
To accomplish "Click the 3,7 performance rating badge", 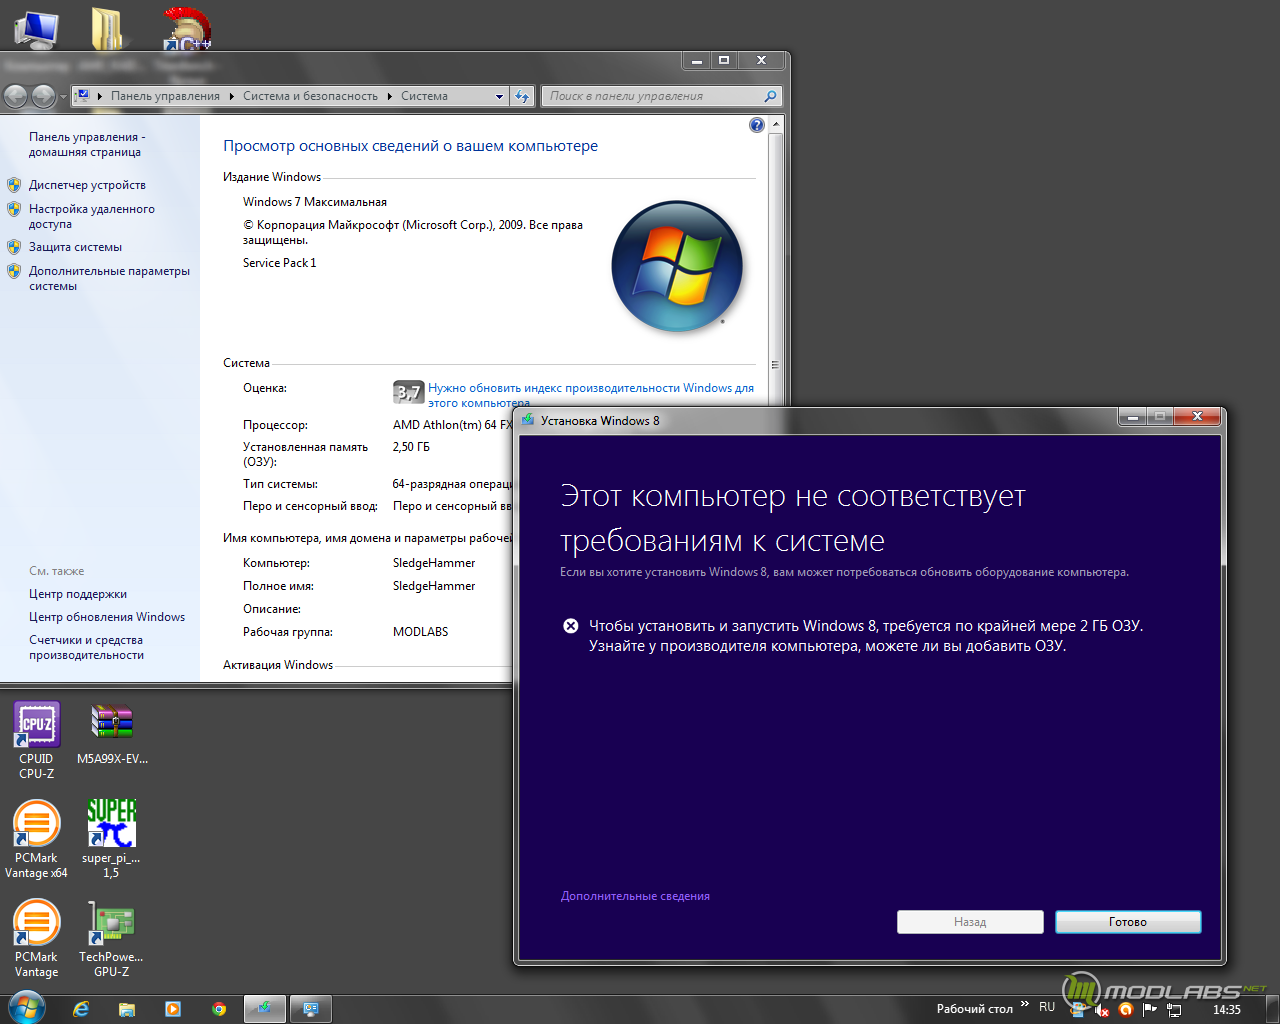I will [x=408, y=392].
